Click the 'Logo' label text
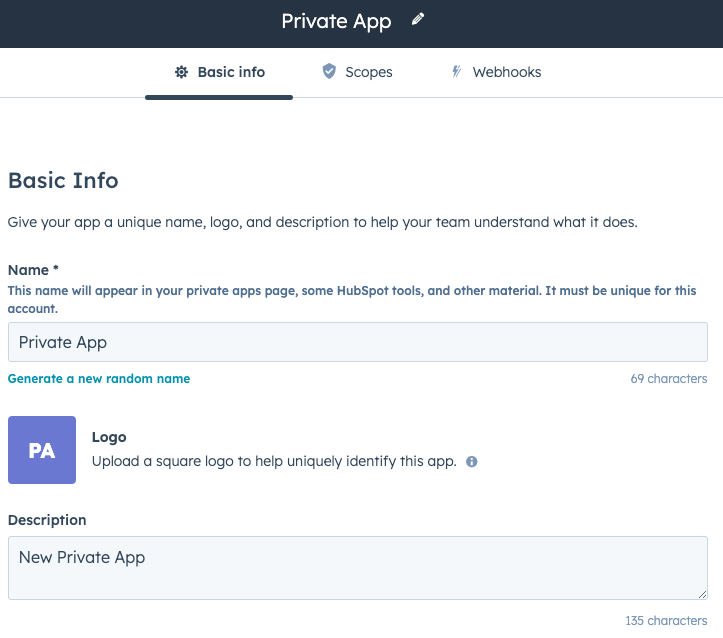 point(109,437)
